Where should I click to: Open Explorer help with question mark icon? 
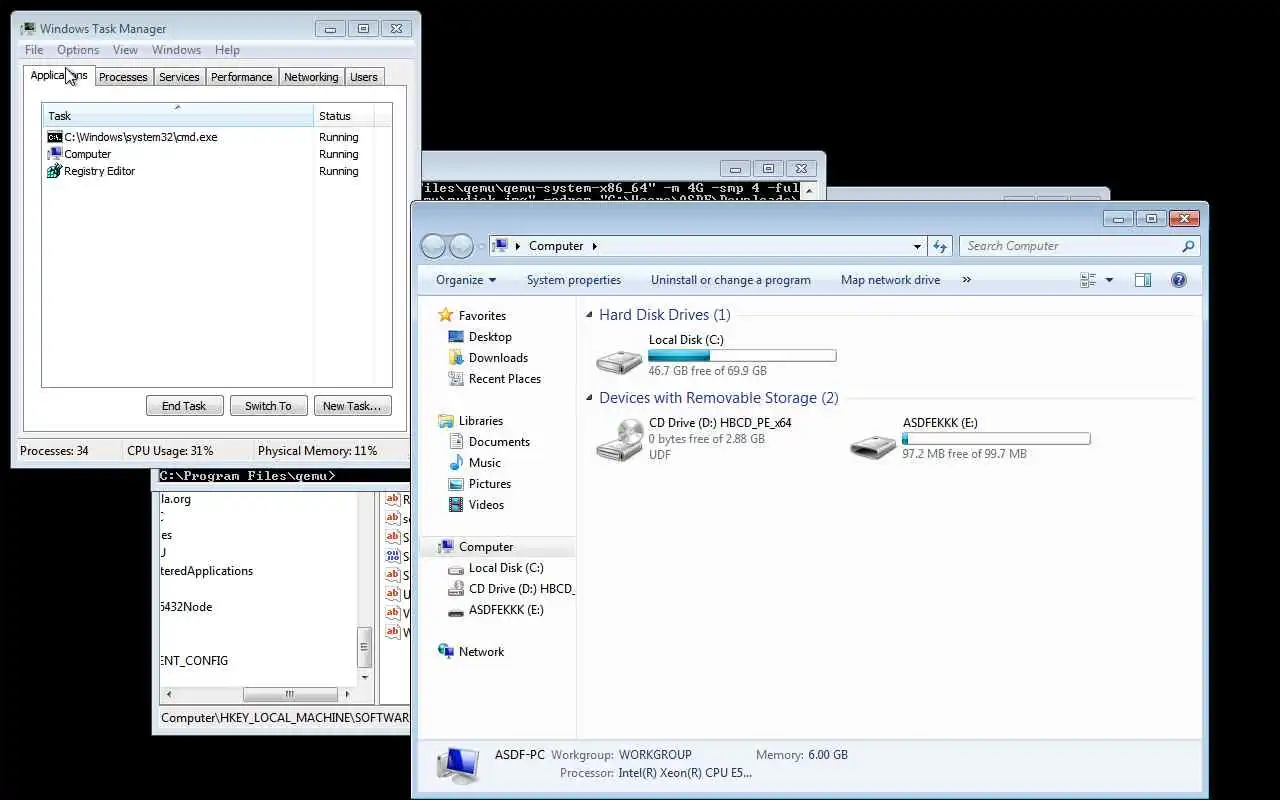1179,280
